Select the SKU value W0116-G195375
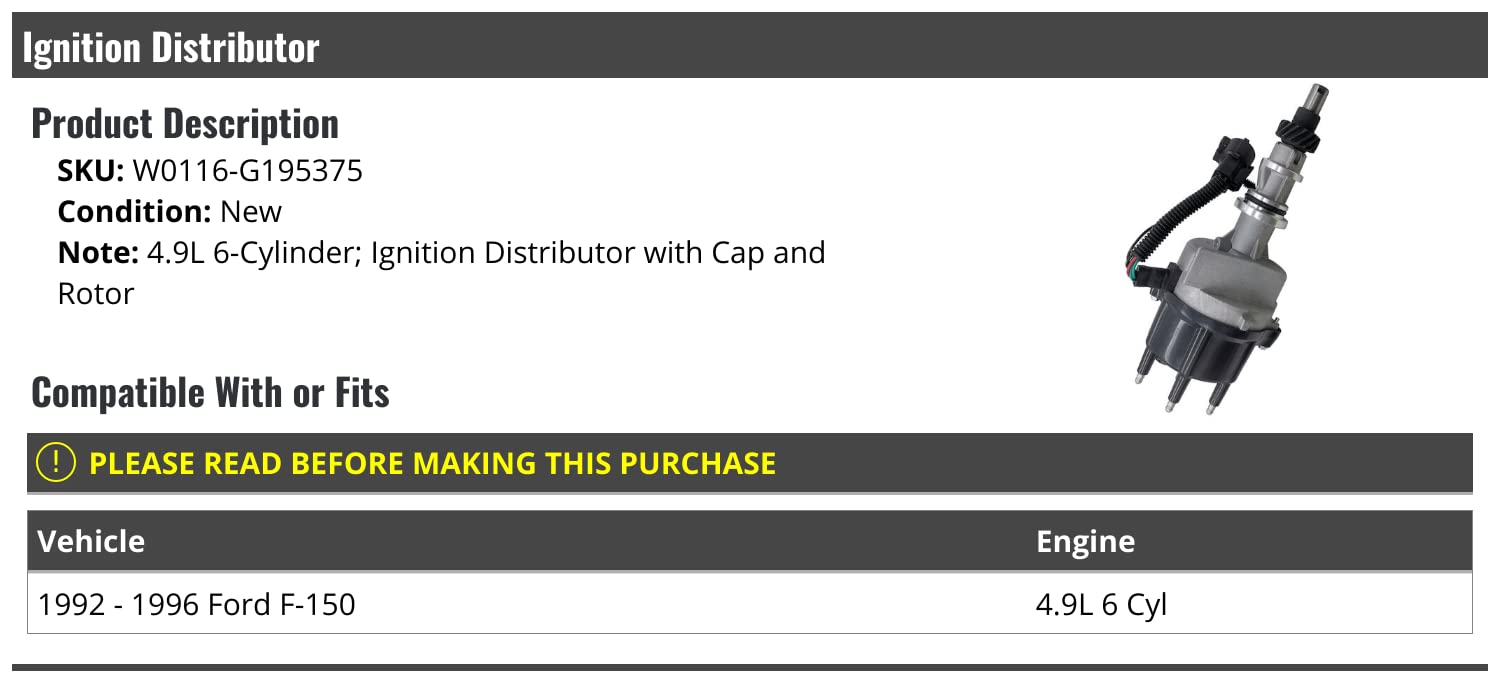This screenshot has height=683, width=1500. point(247,171)
